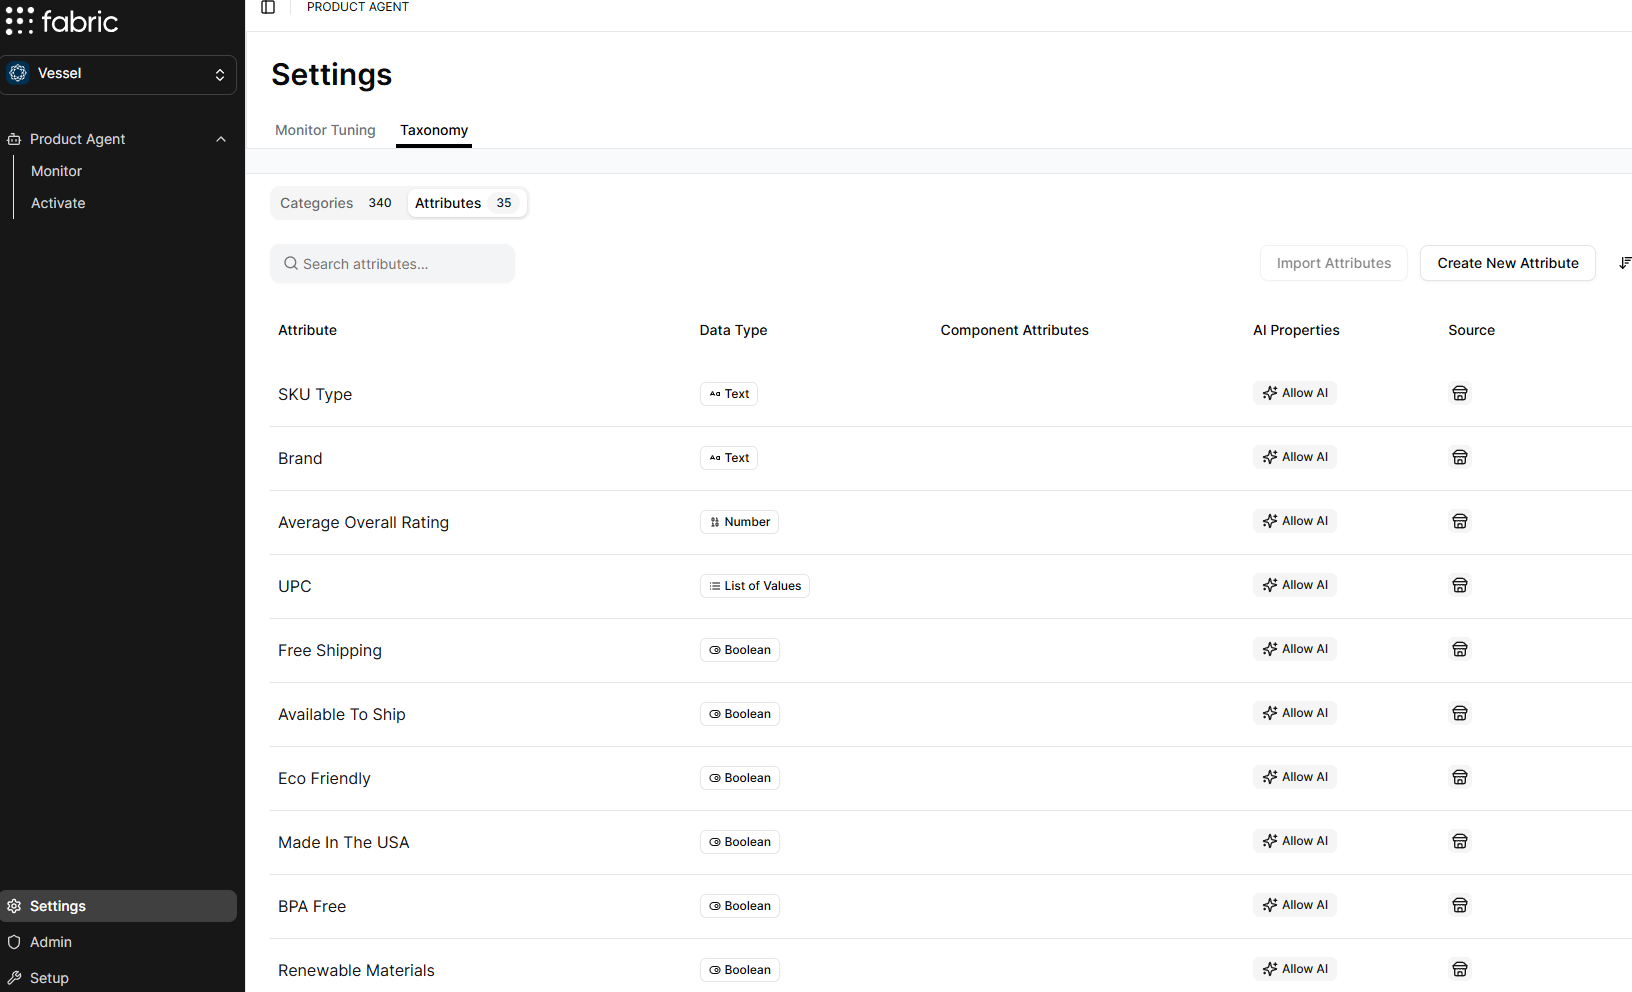Click the Setup wrench icon
This screenshot has height=992, width=1632.
14,978
